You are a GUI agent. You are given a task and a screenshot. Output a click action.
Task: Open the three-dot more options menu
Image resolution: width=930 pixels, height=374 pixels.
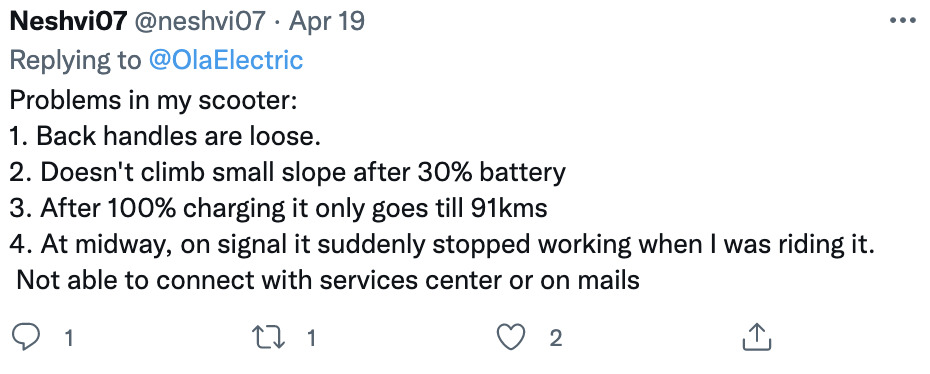903,21
